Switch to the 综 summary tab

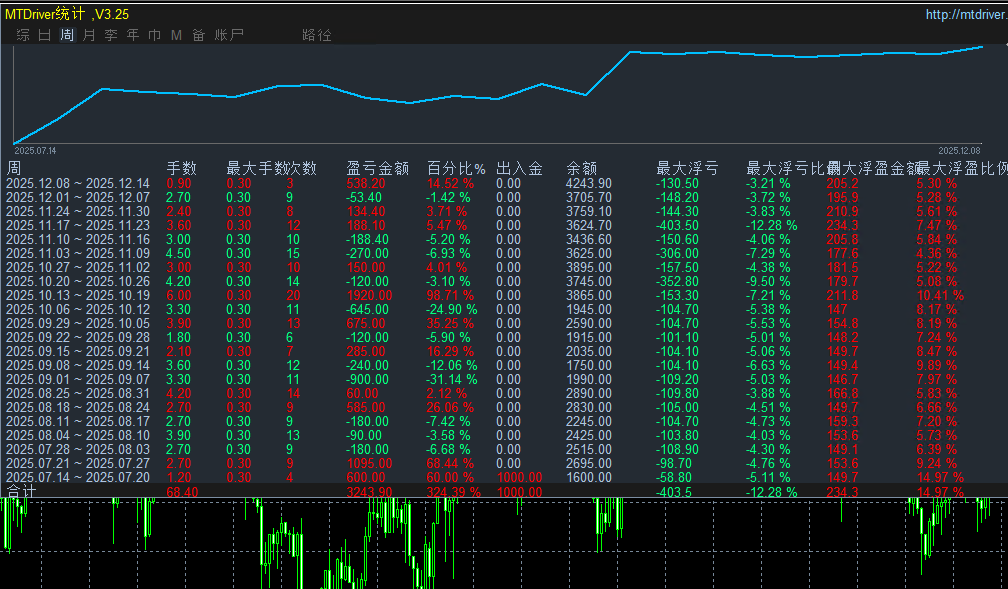click(23, 35)
